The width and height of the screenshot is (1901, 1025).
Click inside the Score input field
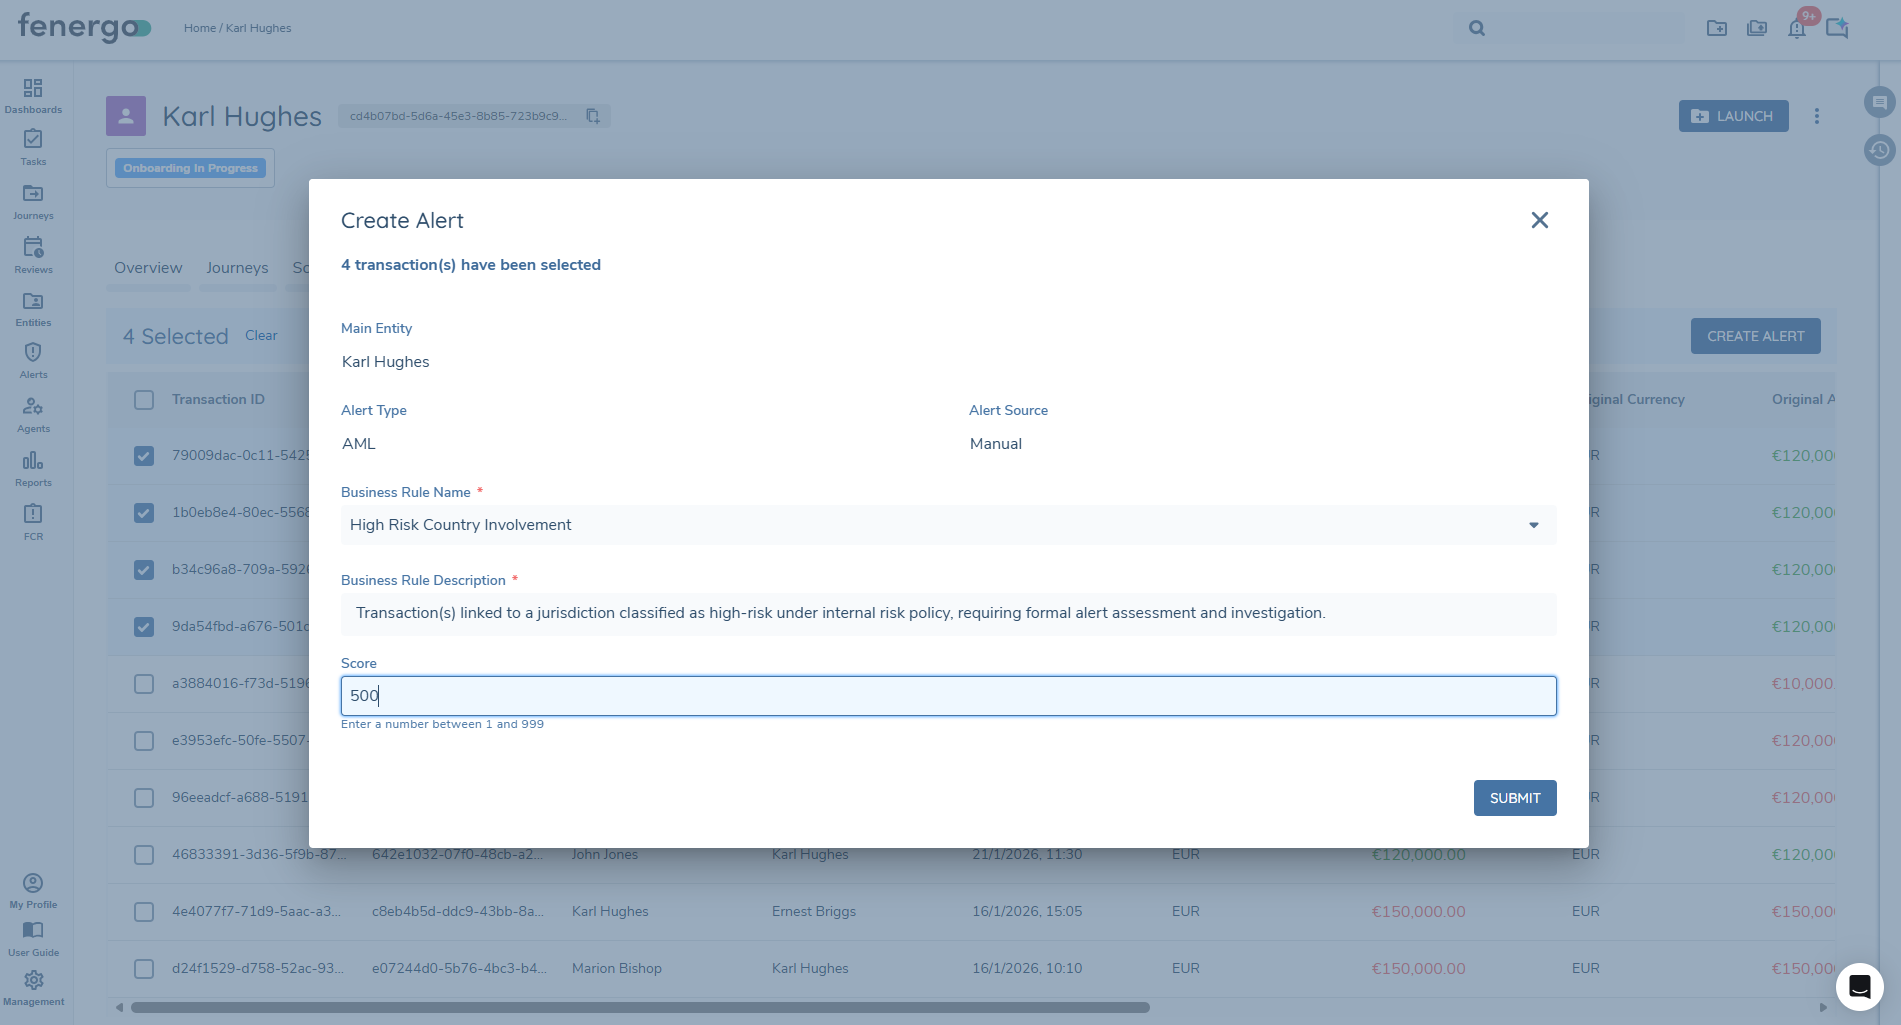point(949,696)
